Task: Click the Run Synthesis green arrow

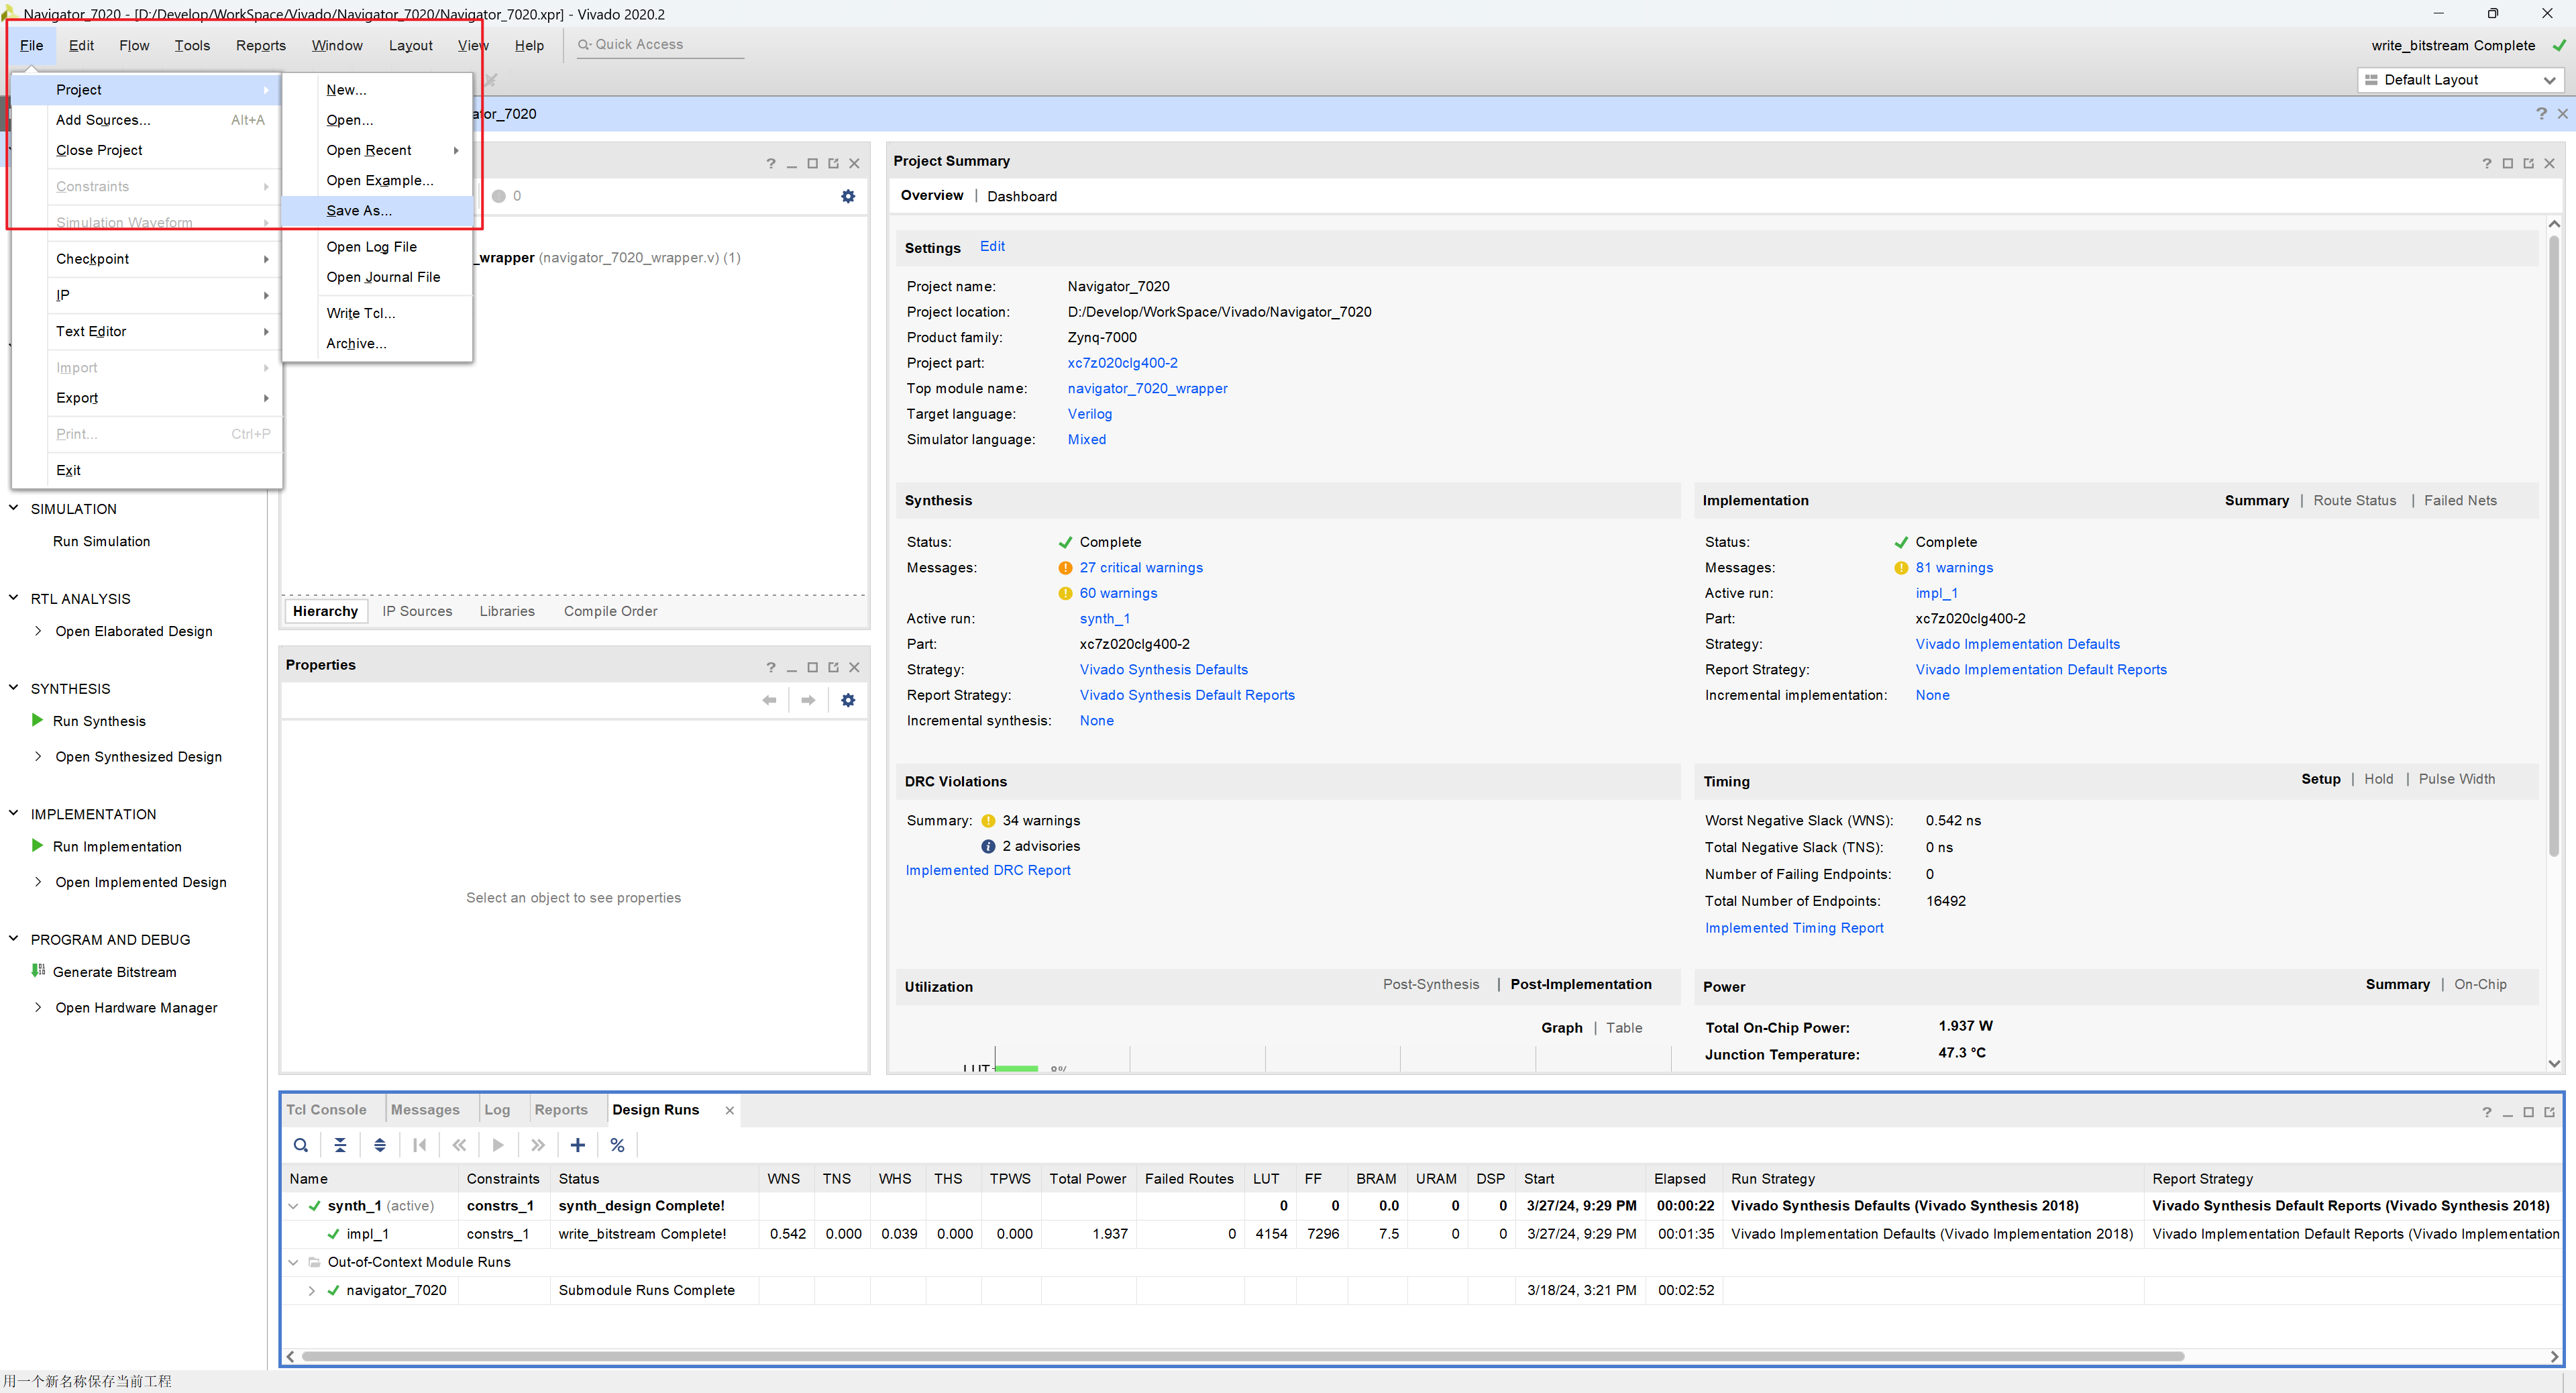Action: tap(37, 720)
